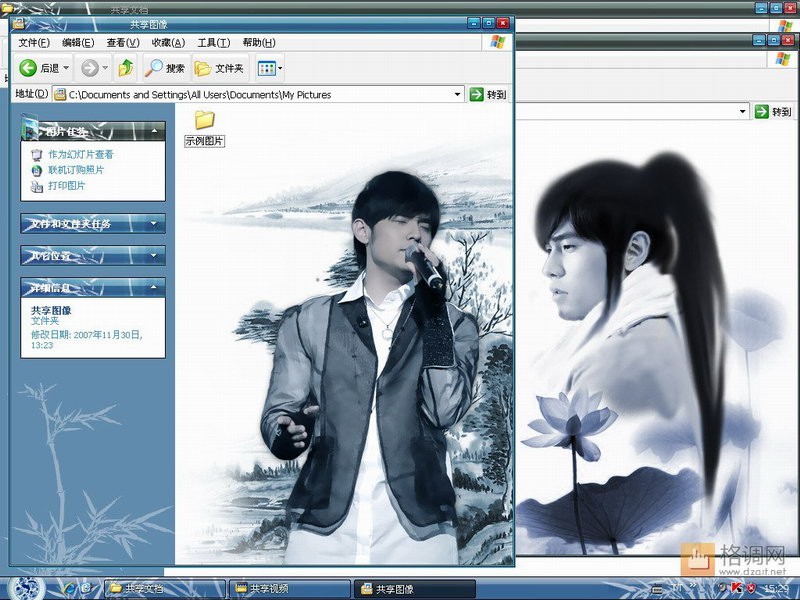Expand the 文件和文件夹任务 panel
The image size is (800, 600).
pos(154,223)
